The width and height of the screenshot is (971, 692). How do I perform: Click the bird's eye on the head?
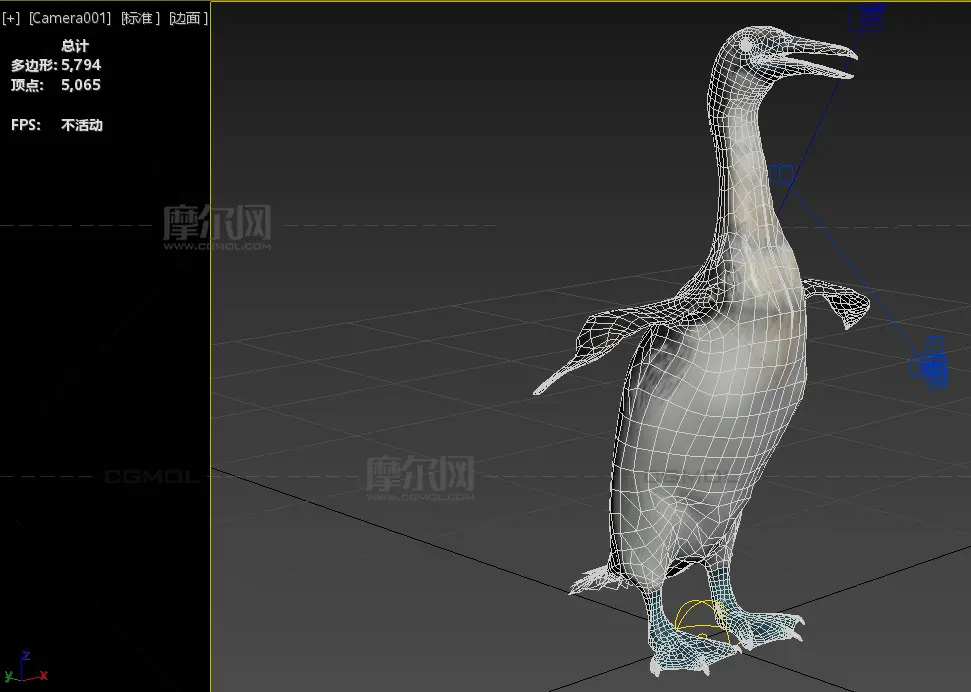(746, 46)
